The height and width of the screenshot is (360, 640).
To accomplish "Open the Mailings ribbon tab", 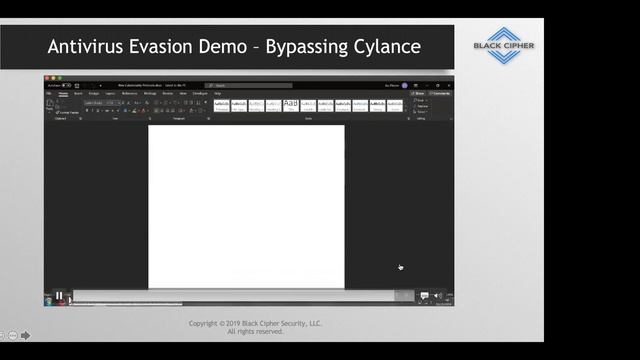I will point(150,93).
